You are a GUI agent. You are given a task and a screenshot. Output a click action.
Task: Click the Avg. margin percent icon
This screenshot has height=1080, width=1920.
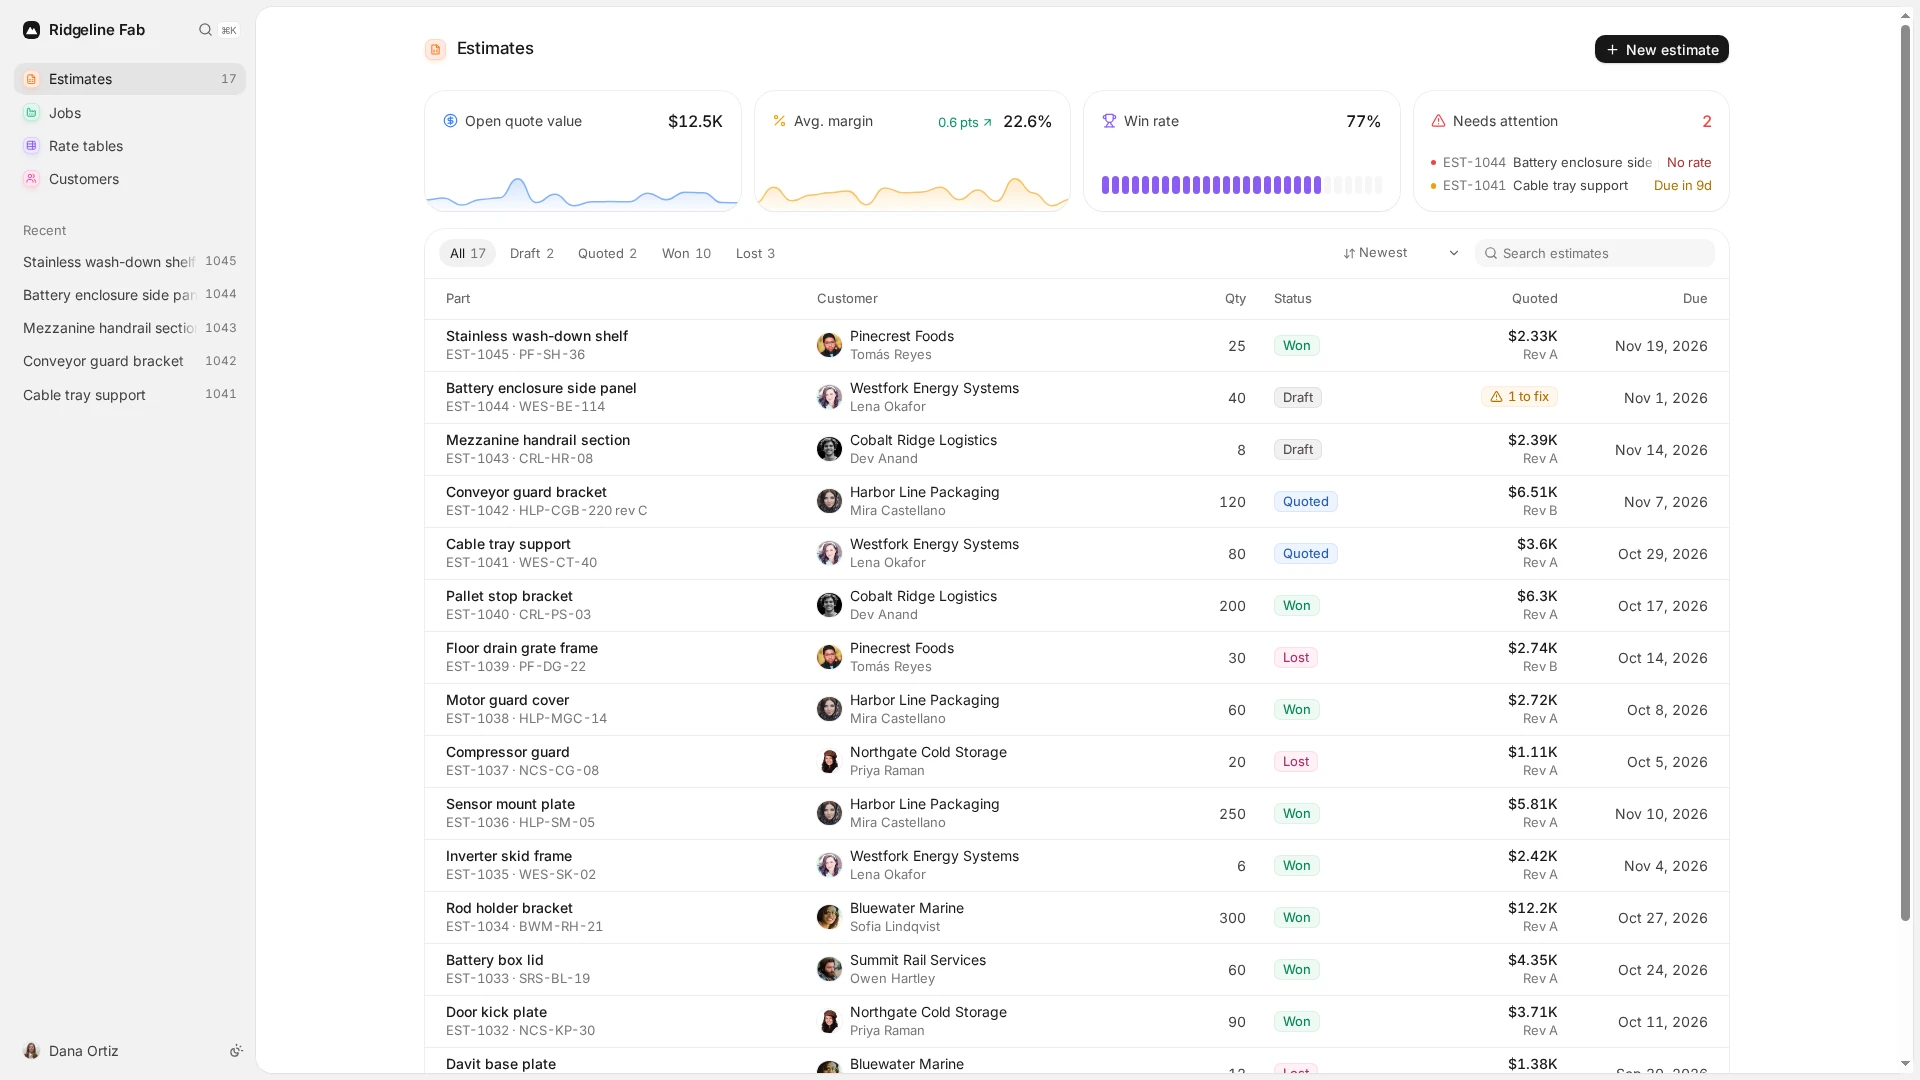click(x=779, y=121)
